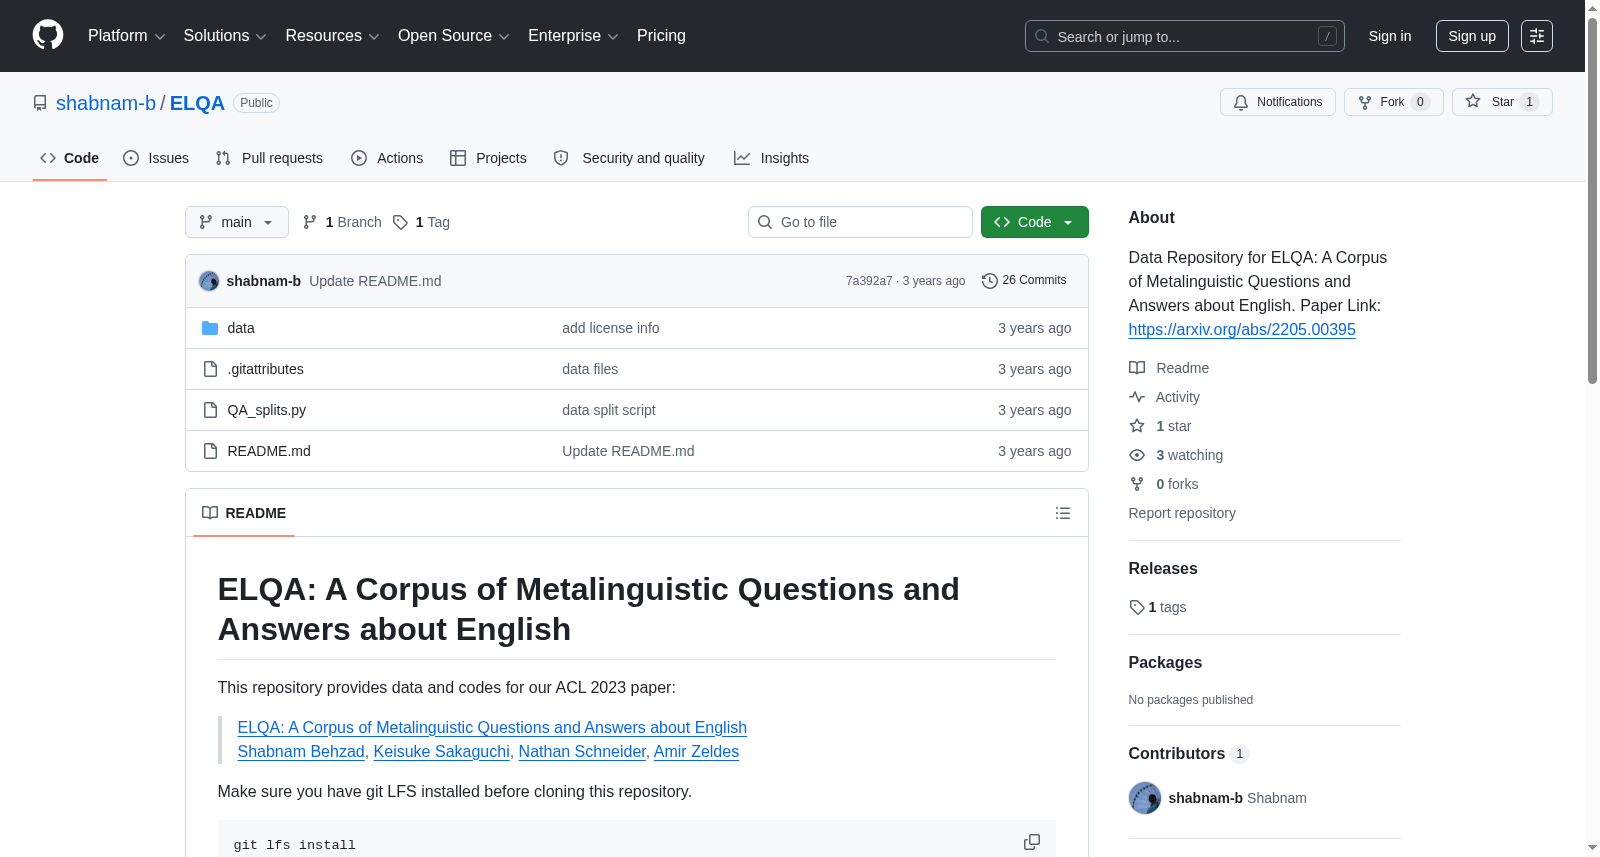The width and height of the screenshot is (1600, 857).
Task: Expand the Solutions dropdown
Action: (225, 36)
